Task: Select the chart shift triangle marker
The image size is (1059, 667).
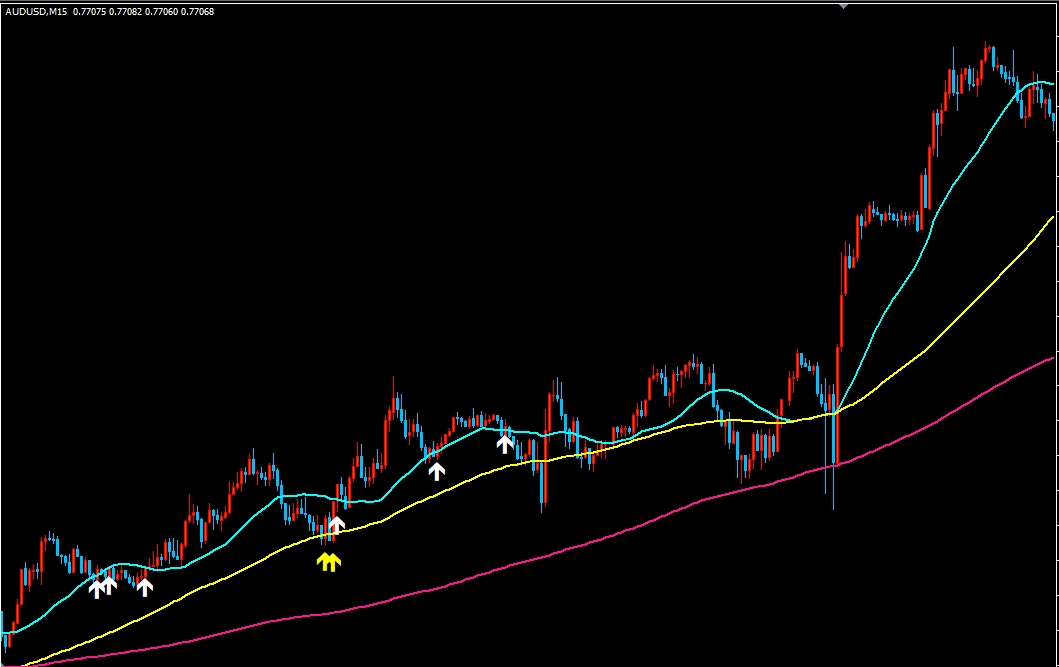Action: (x=843, y=5)
